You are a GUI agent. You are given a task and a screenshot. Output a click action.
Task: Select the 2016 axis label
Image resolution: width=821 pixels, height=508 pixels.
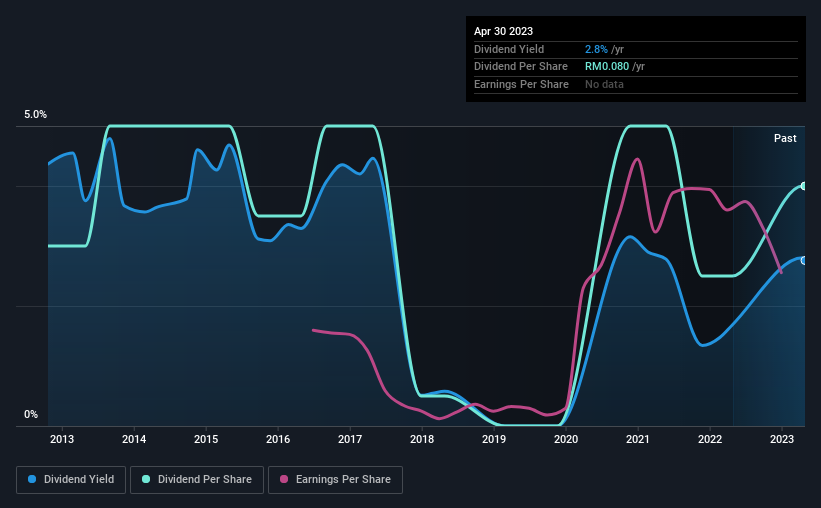point(278,439)
